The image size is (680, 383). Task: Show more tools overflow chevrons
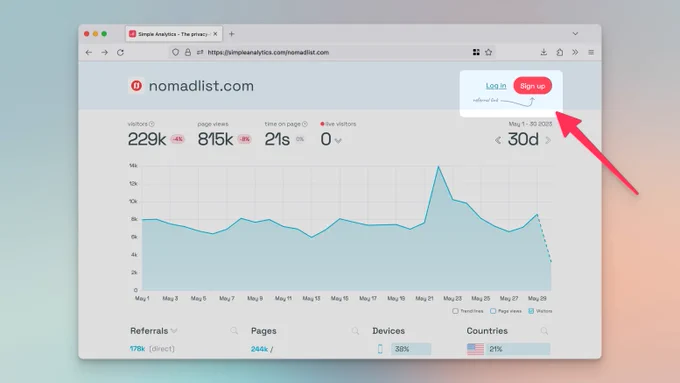click(x=575, y=52)
